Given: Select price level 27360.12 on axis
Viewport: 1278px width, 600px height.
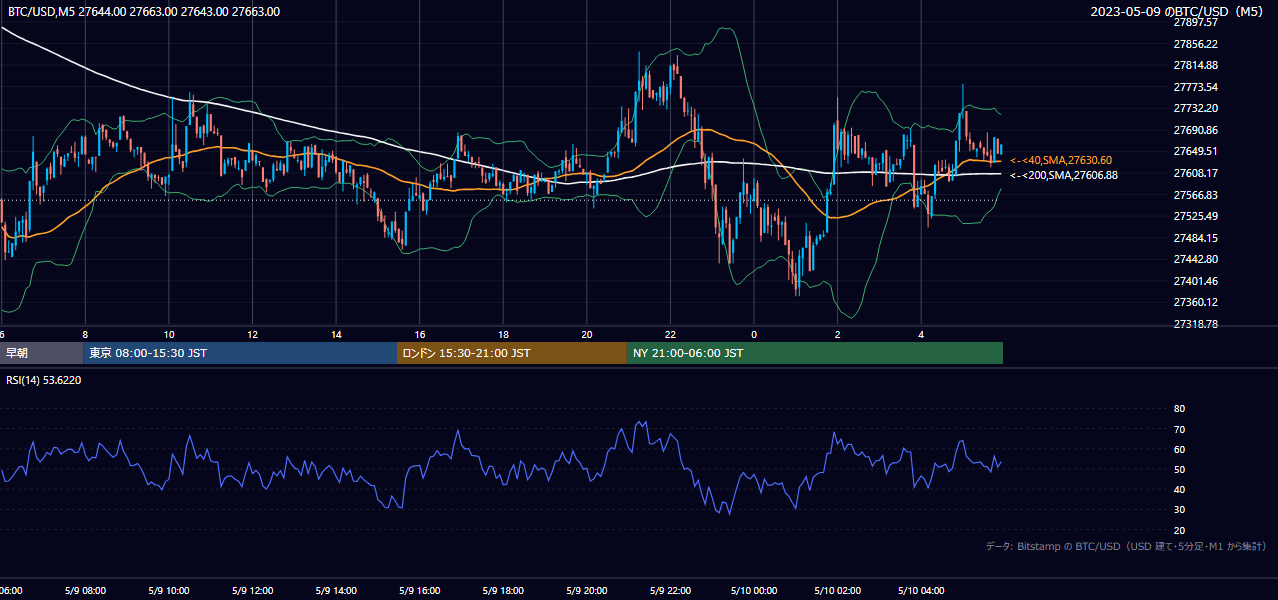Looking at the screenshot, I should [1195, 302].
